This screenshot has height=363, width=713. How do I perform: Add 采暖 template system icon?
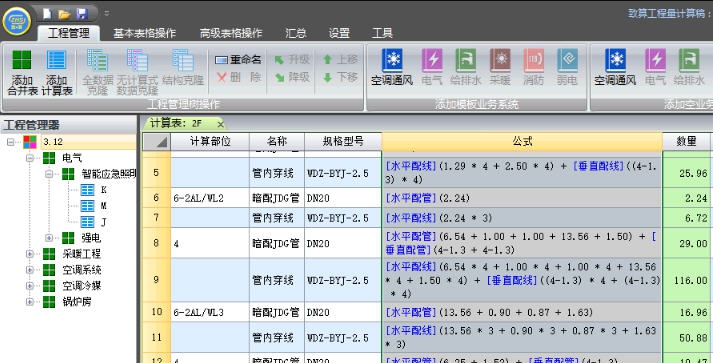pos(500,67)
